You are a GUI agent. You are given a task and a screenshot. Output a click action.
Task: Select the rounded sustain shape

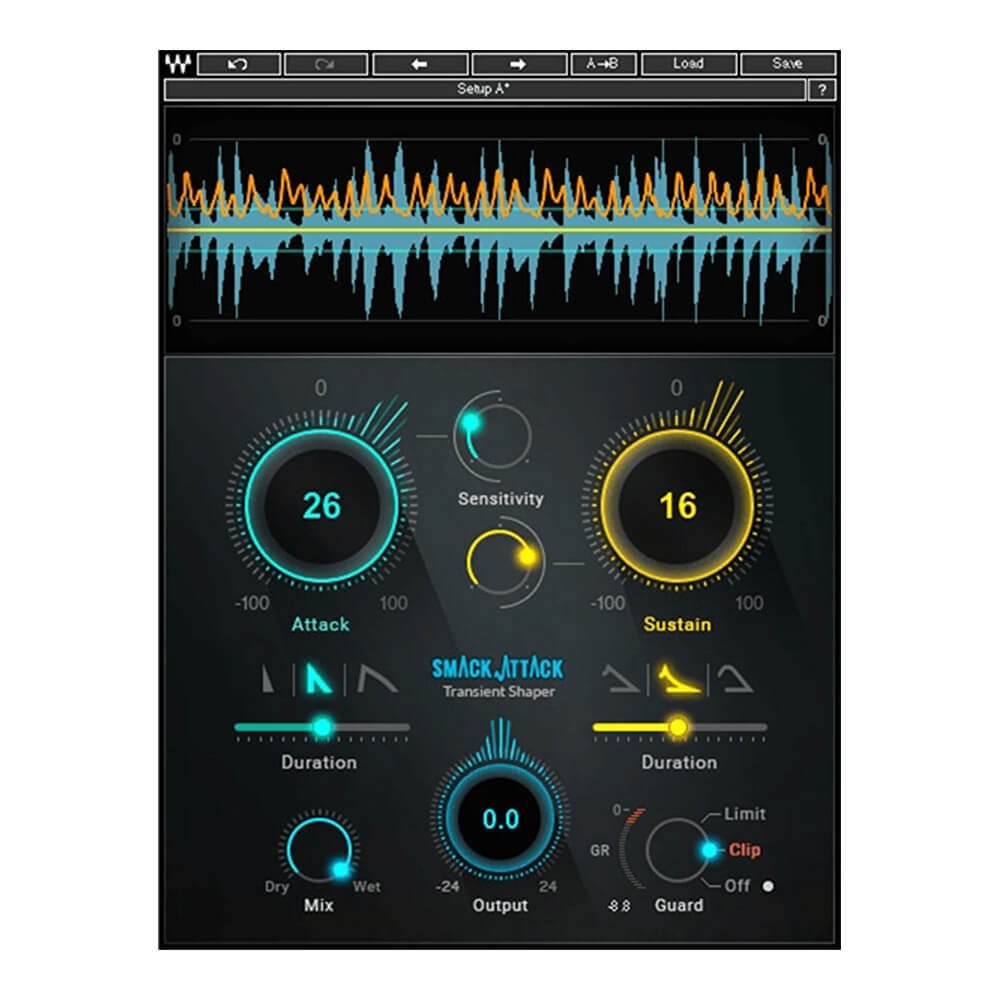(735, 679)
